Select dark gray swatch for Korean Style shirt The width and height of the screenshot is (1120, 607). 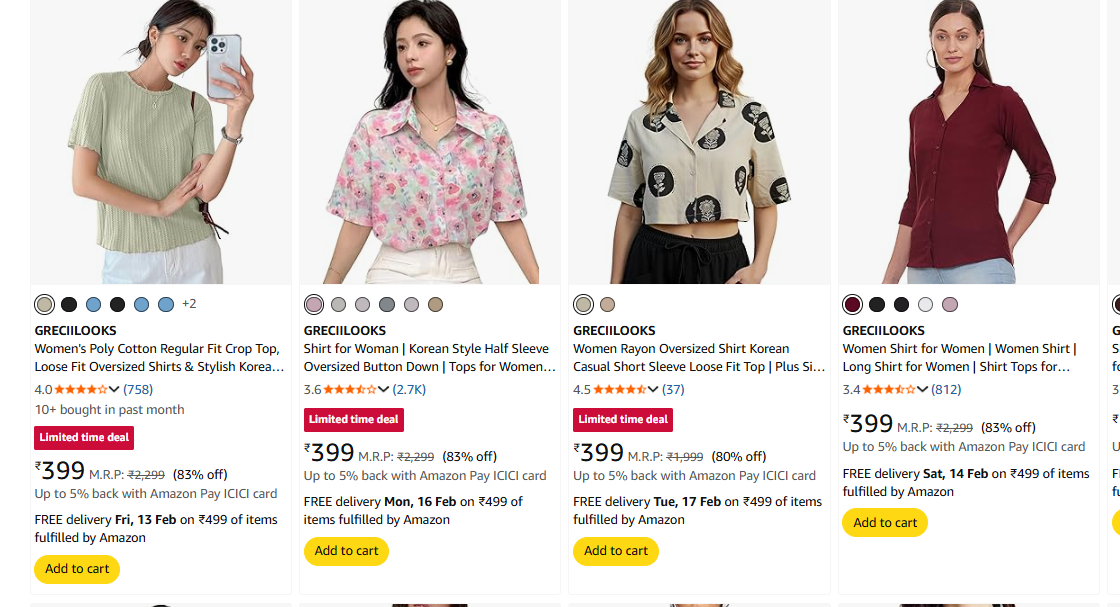tap(387, 304)
